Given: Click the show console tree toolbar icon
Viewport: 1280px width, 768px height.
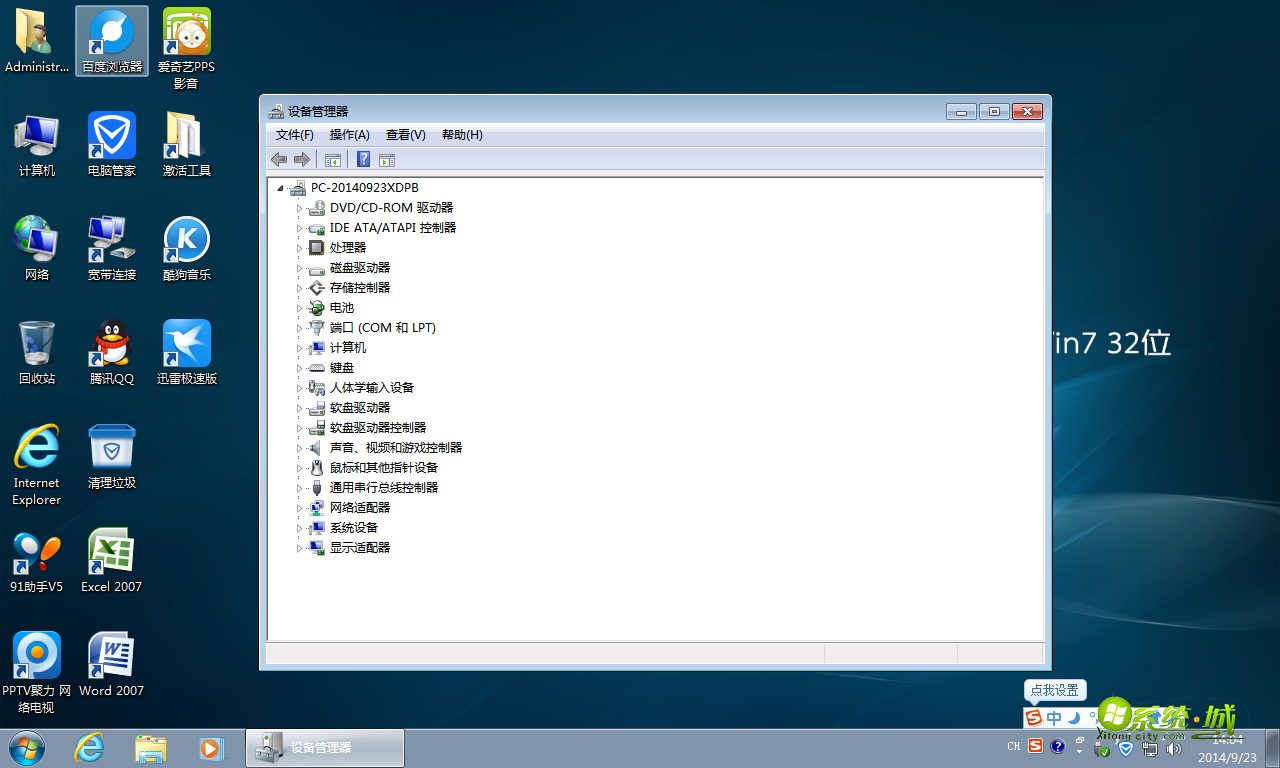Looking at the screenshot, I should point(333,159).
